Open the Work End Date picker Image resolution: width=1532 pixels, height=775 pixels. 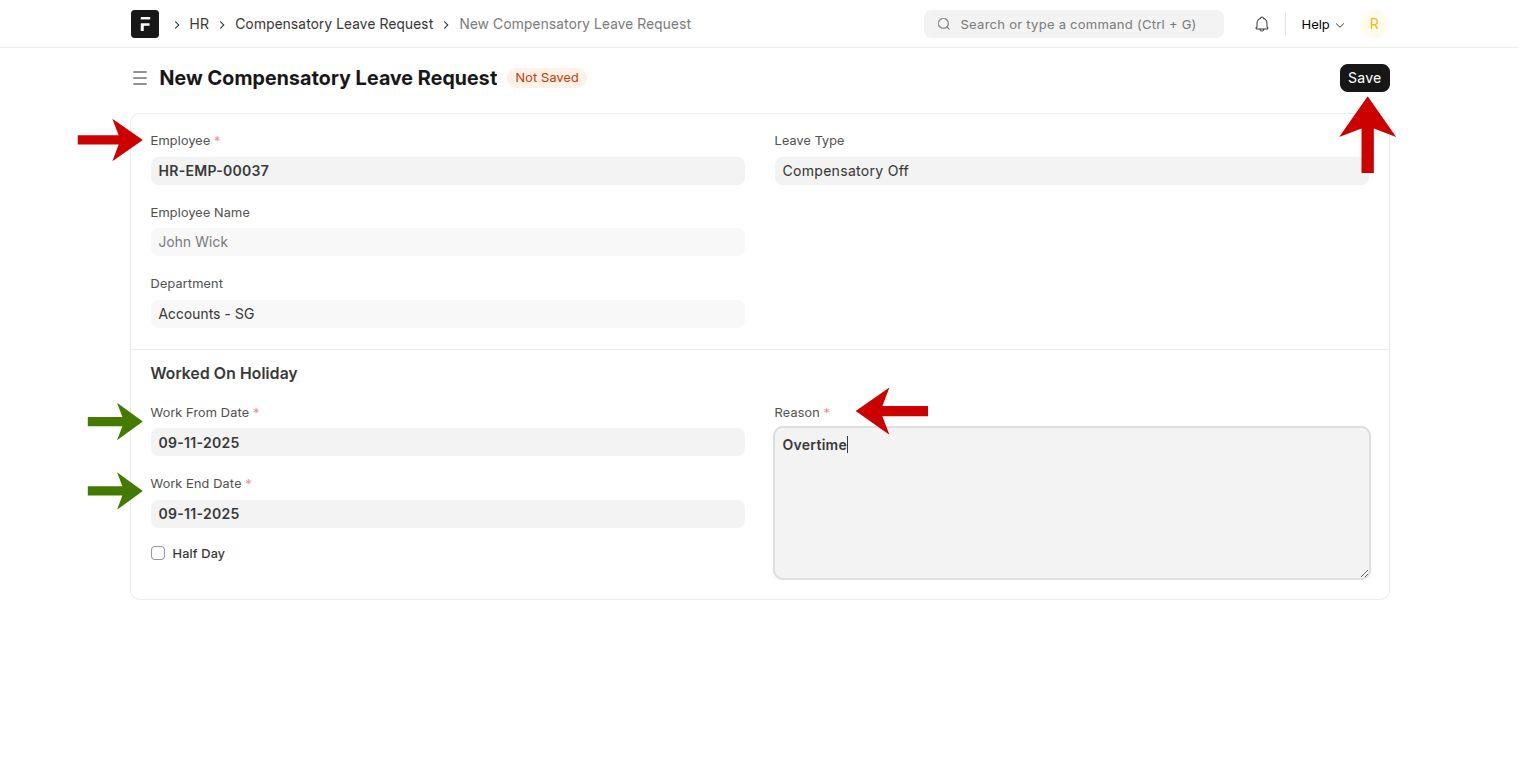click(448, 514)
